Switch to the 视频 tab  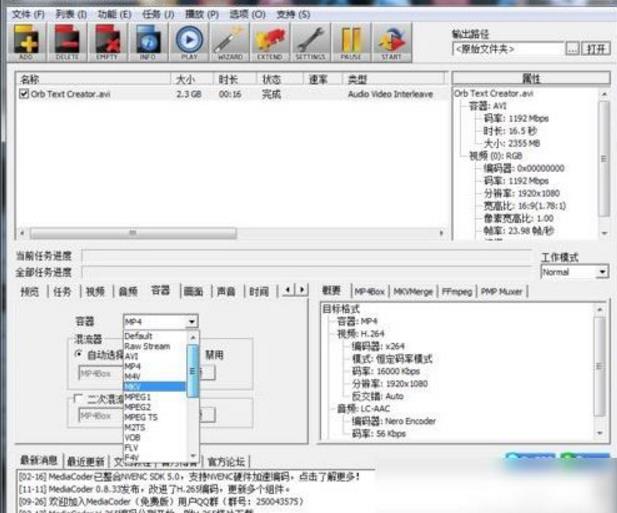(95, 292)
